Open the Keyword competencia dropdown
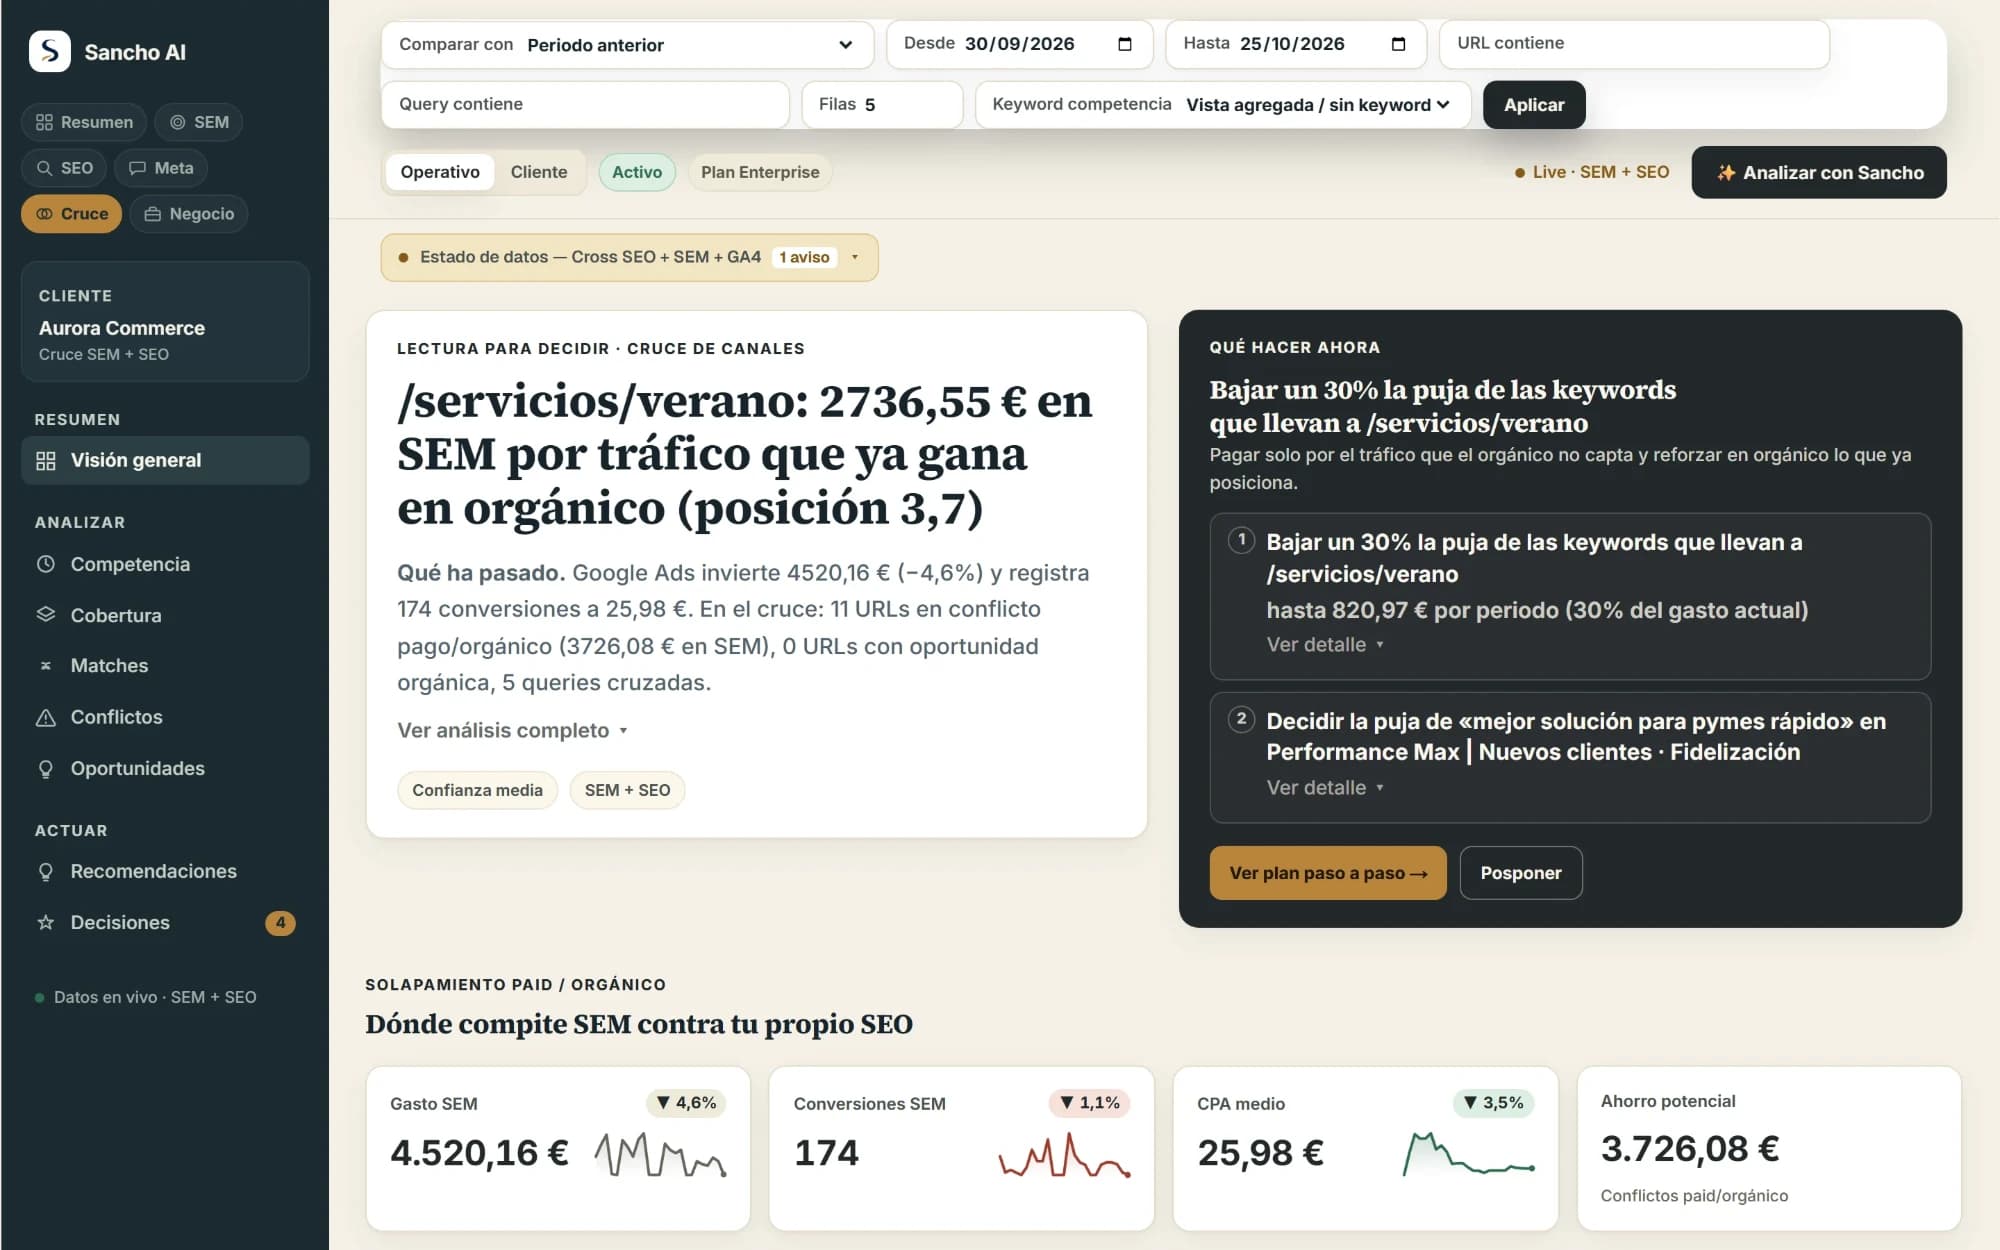Image resolution: width=2000 pixels, height=1250 pixels. coord(1222,104)
